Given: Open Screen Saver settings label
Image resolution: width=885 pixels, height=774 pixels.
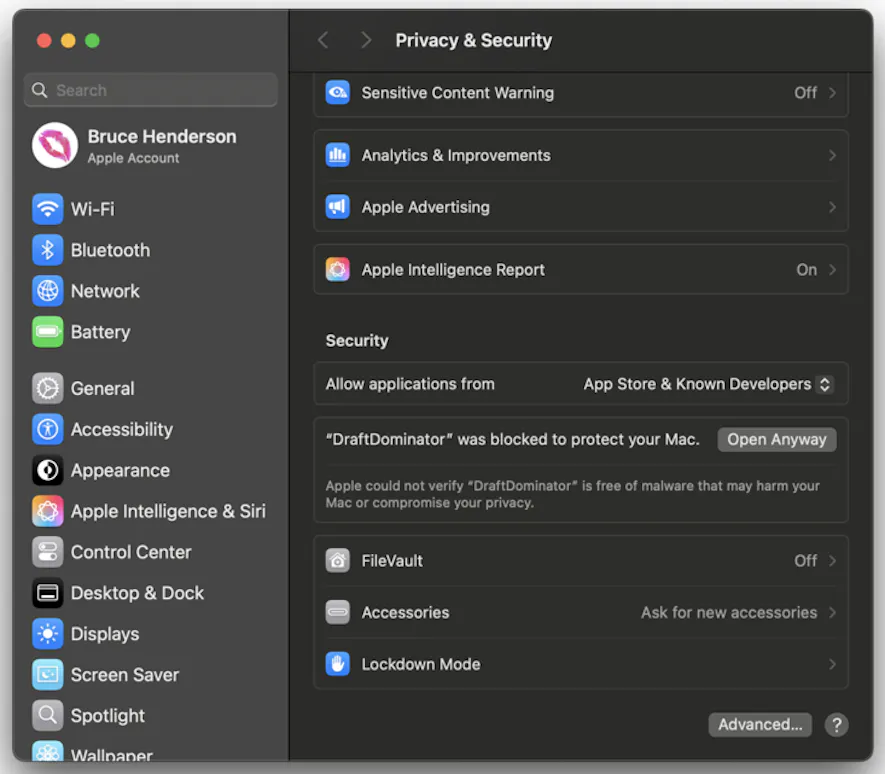Looking at the screenshot, I should (x=125, y=675).
